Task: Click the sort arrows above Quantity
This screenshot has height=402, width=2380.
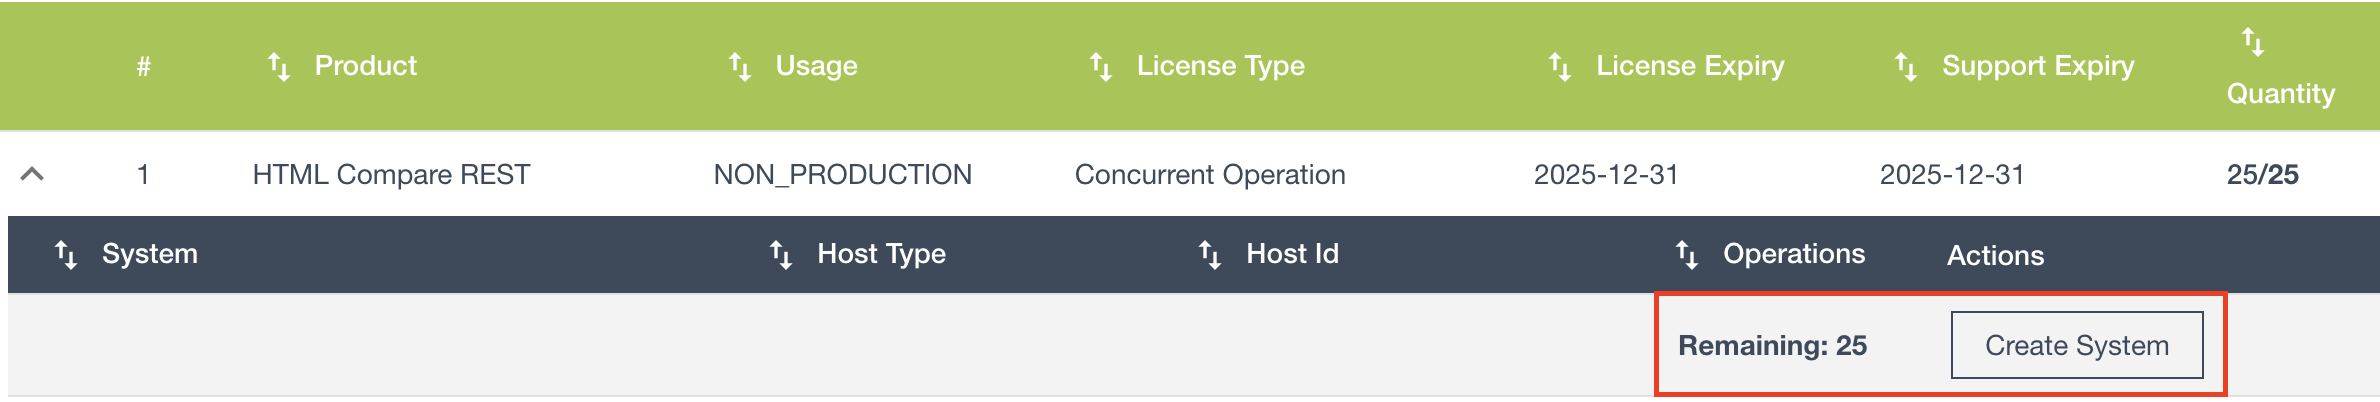Action: 2252,42
